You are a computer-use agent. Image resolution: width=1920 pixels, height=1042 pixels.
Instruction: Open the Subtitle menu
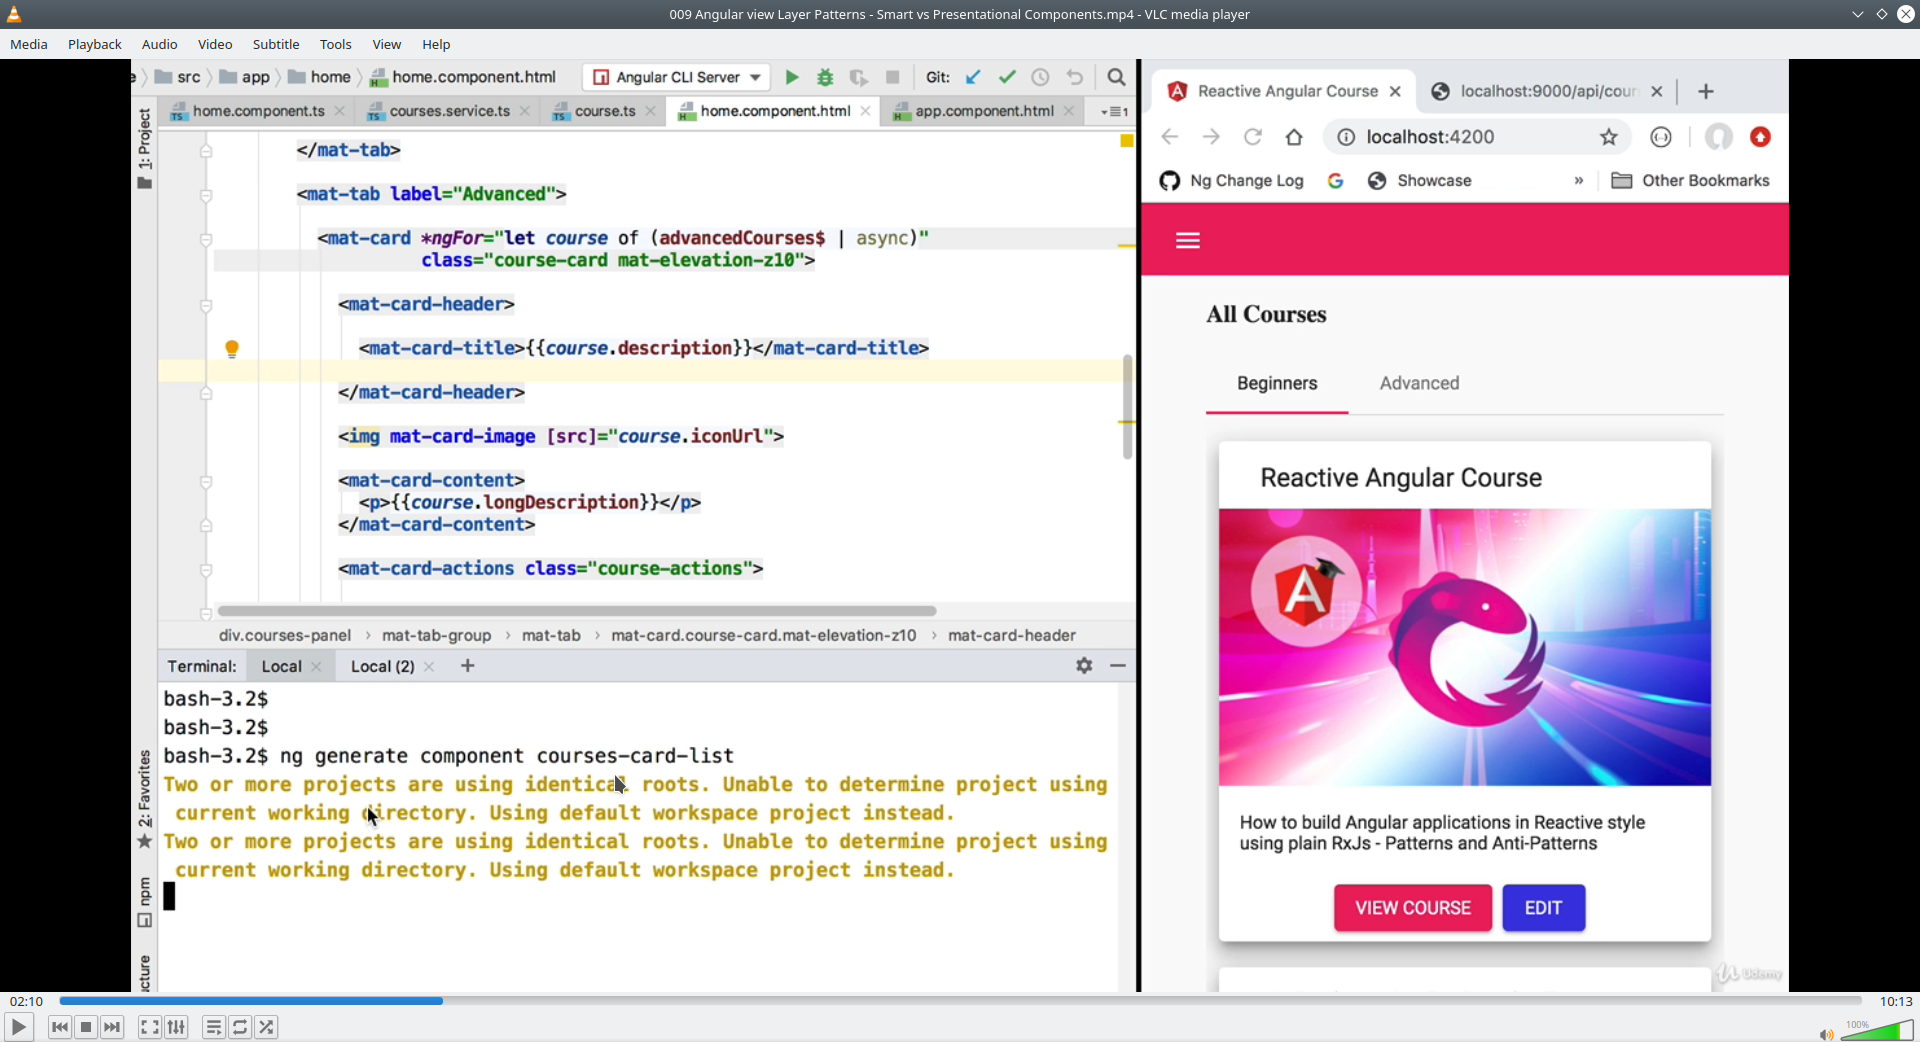276,44
